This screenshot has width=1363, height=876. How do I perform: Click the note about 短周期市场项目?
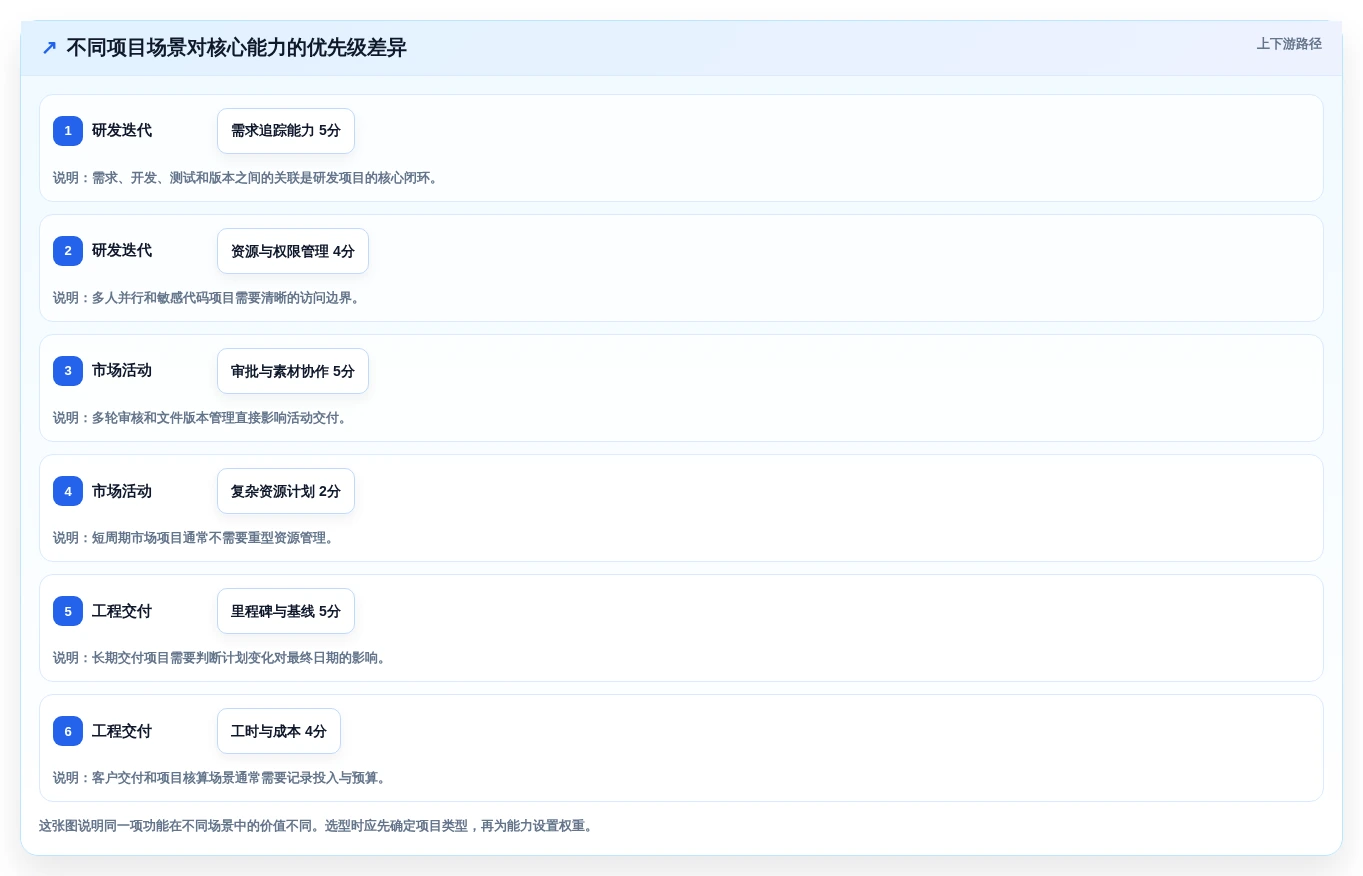[x=196, y=538]
